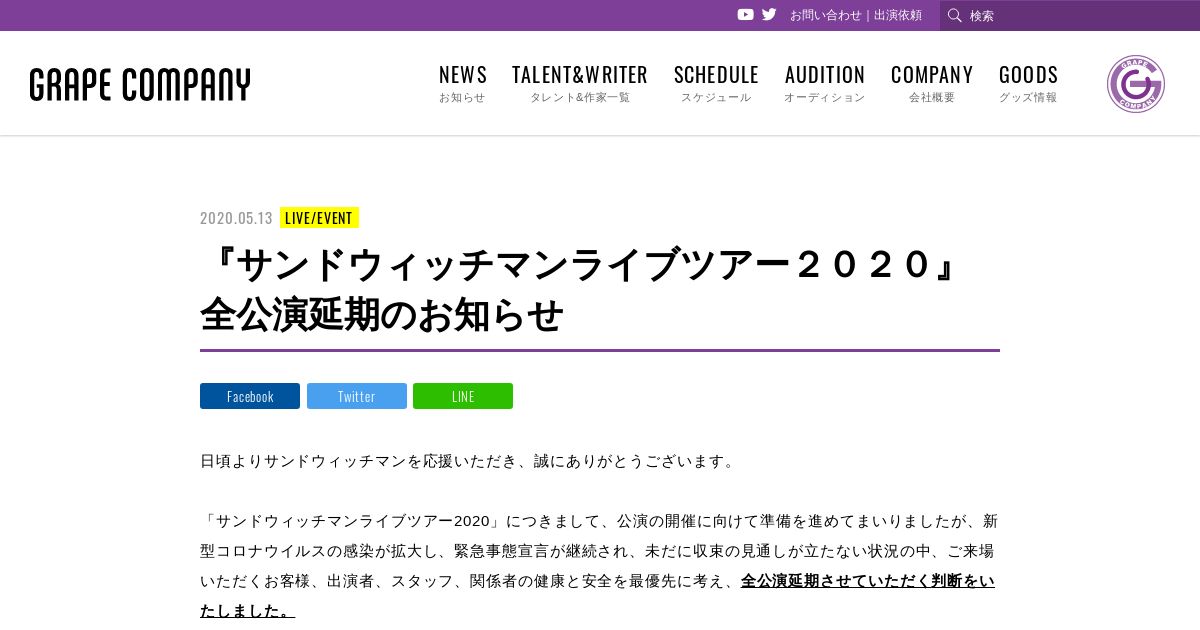
Task: Open 出演依頼 booking request link
Action: pyautogui.click(x=898, y=15)
